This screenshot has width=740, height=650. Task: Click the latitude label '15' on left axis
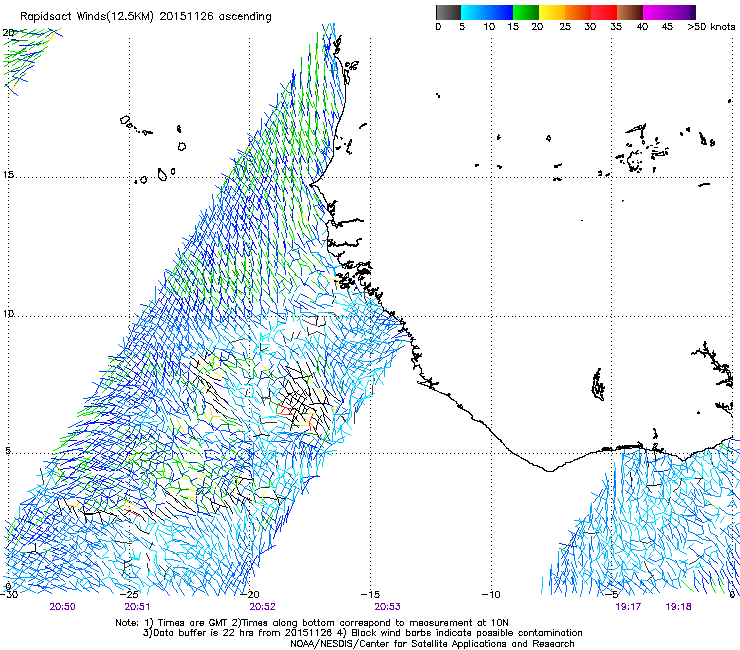[x=8, y=175]
